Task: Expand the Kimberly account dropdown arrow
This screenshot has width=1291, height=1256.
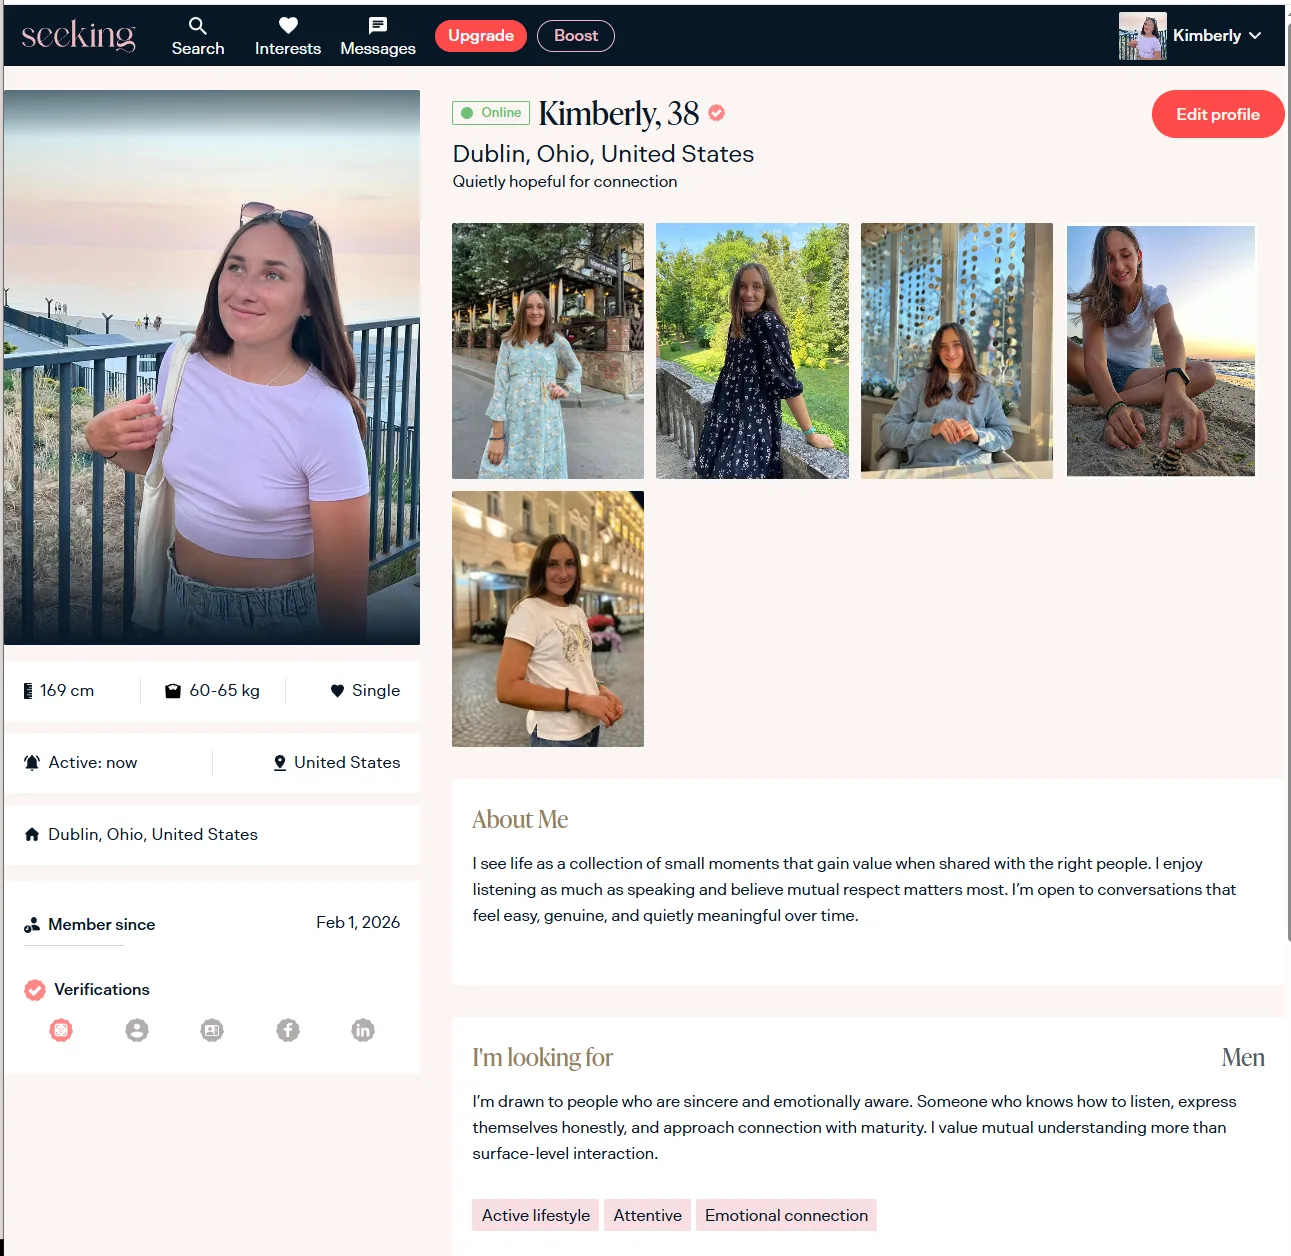Action: coord(1255,36)
